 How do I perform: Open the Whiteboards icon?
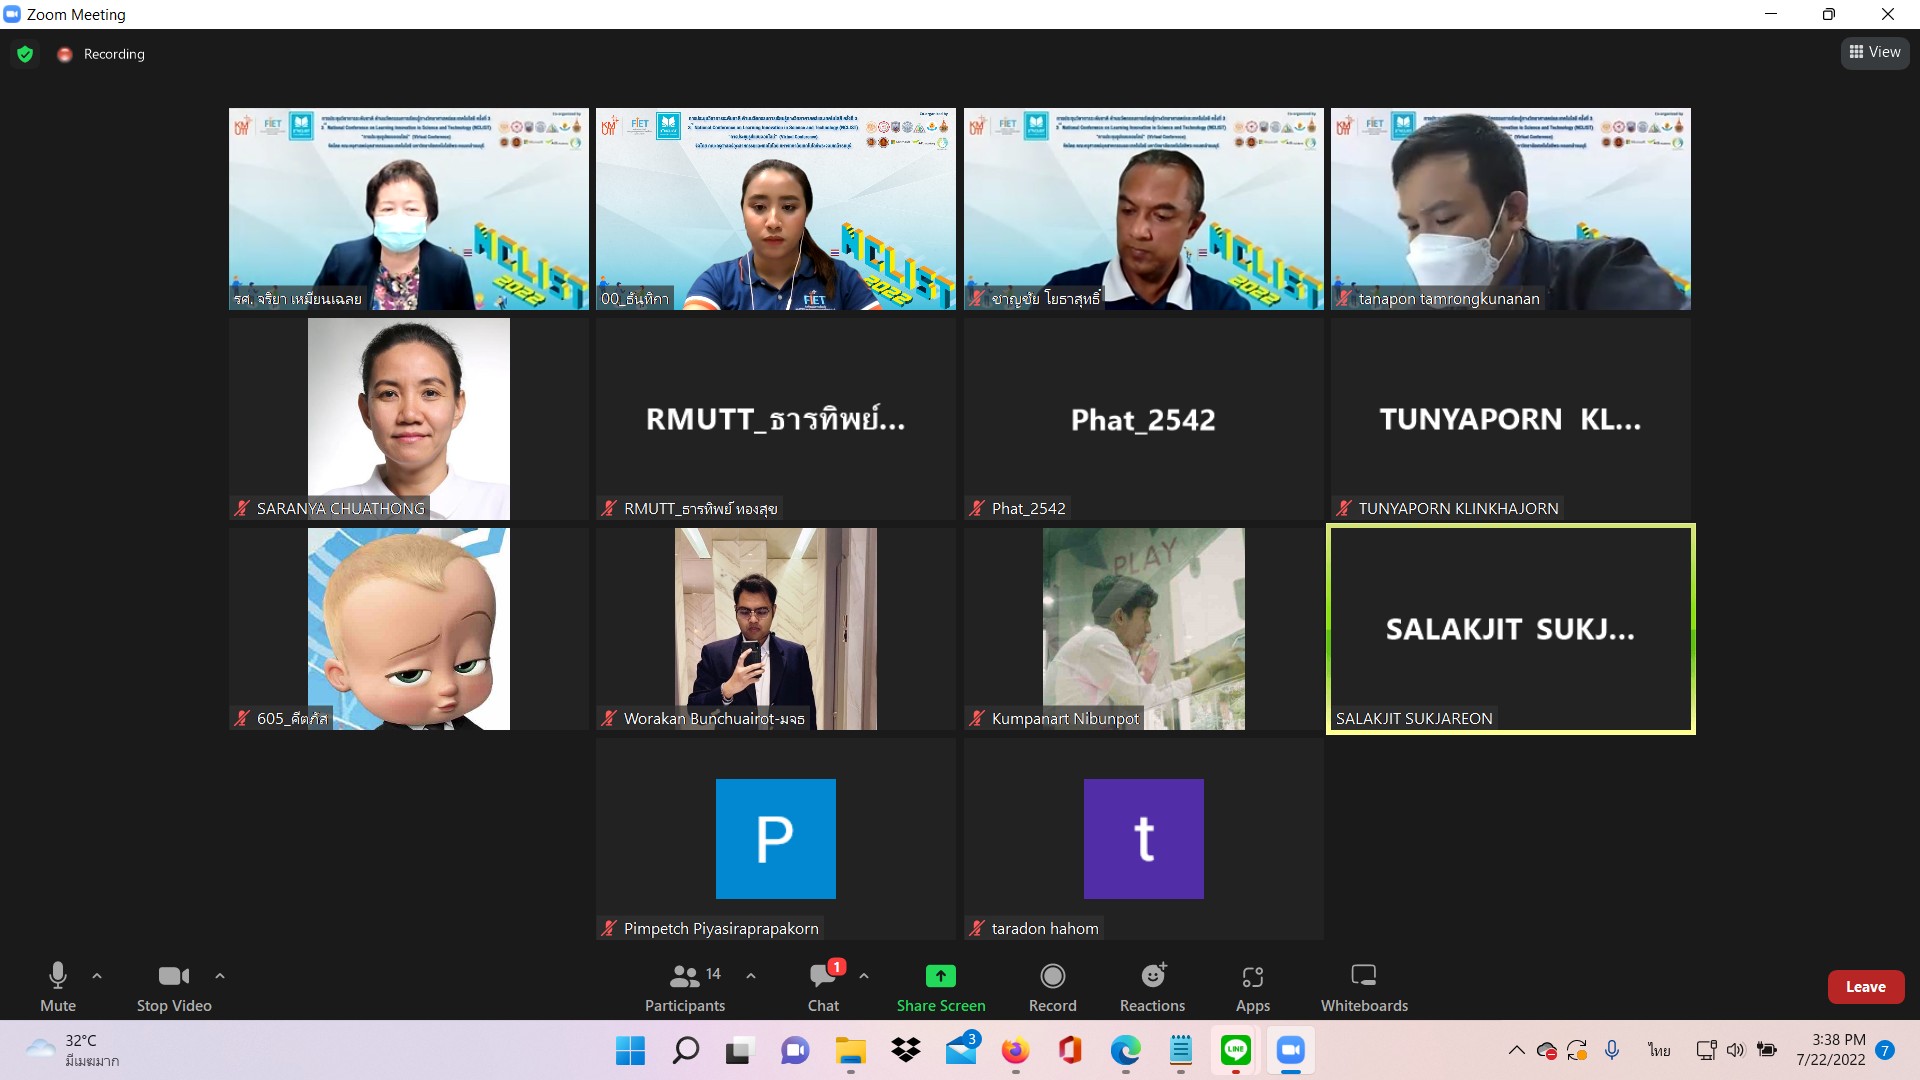pyautogui.click(x=1363, y=976)
